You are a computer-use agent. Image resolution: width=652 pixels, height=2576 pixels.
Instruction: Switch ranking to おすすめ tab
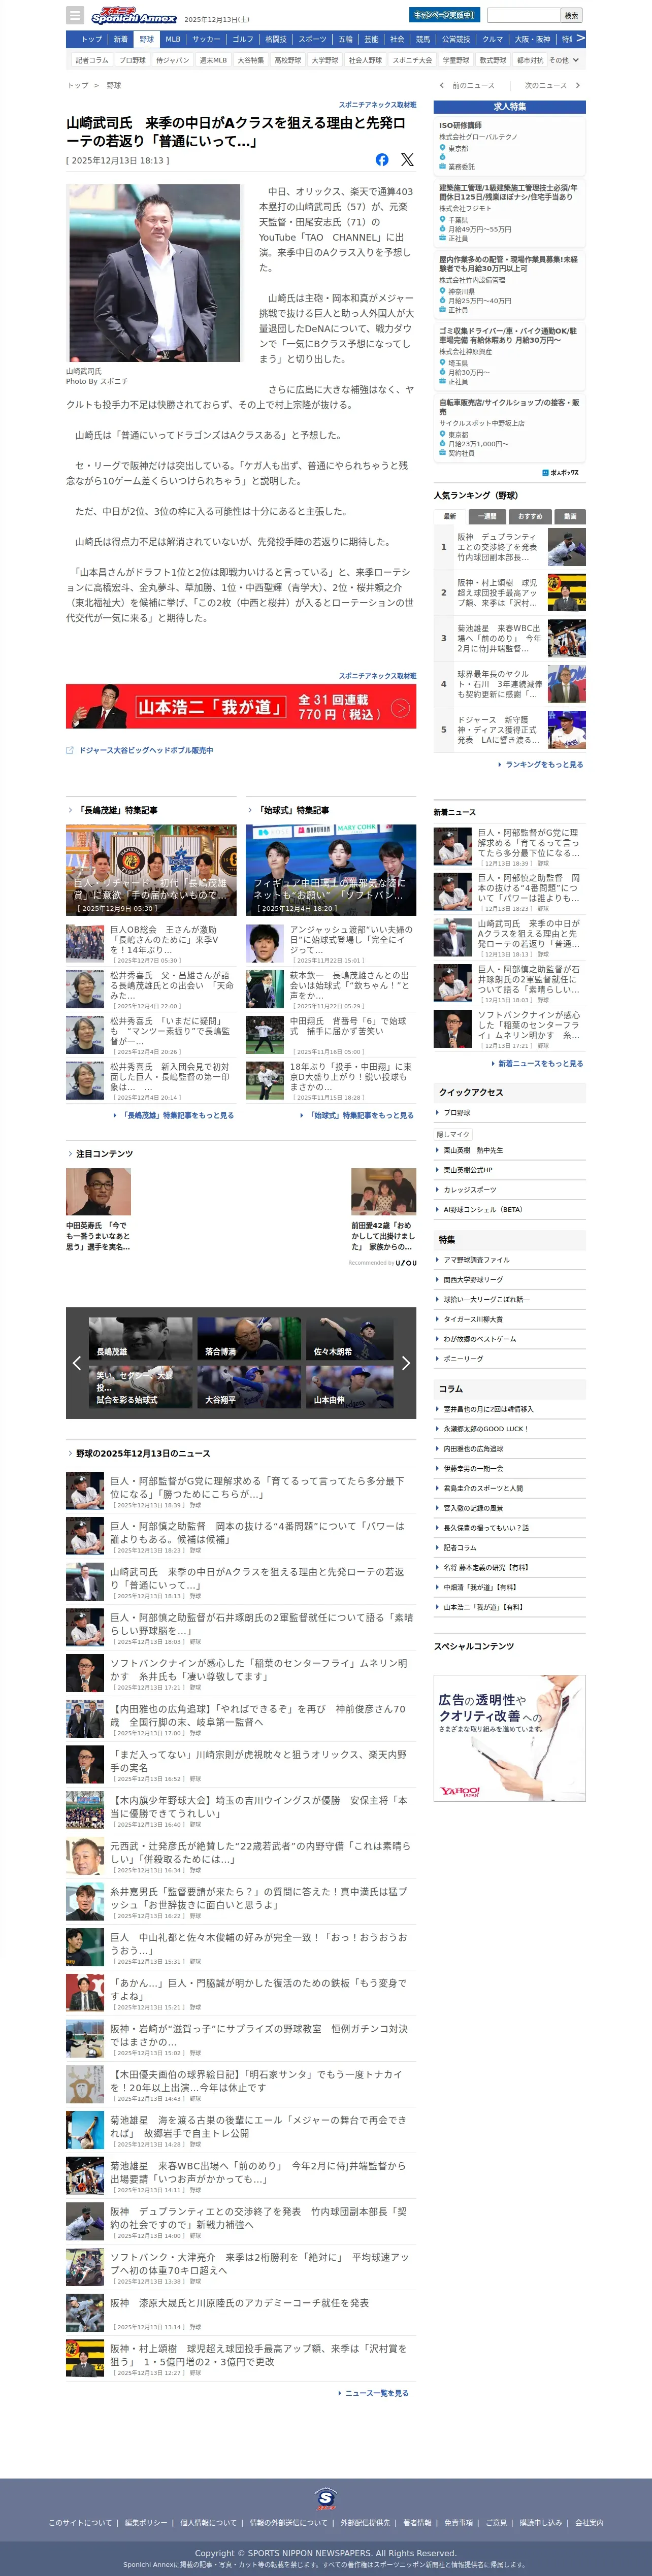pyautogui.click(x=530, y=516)
